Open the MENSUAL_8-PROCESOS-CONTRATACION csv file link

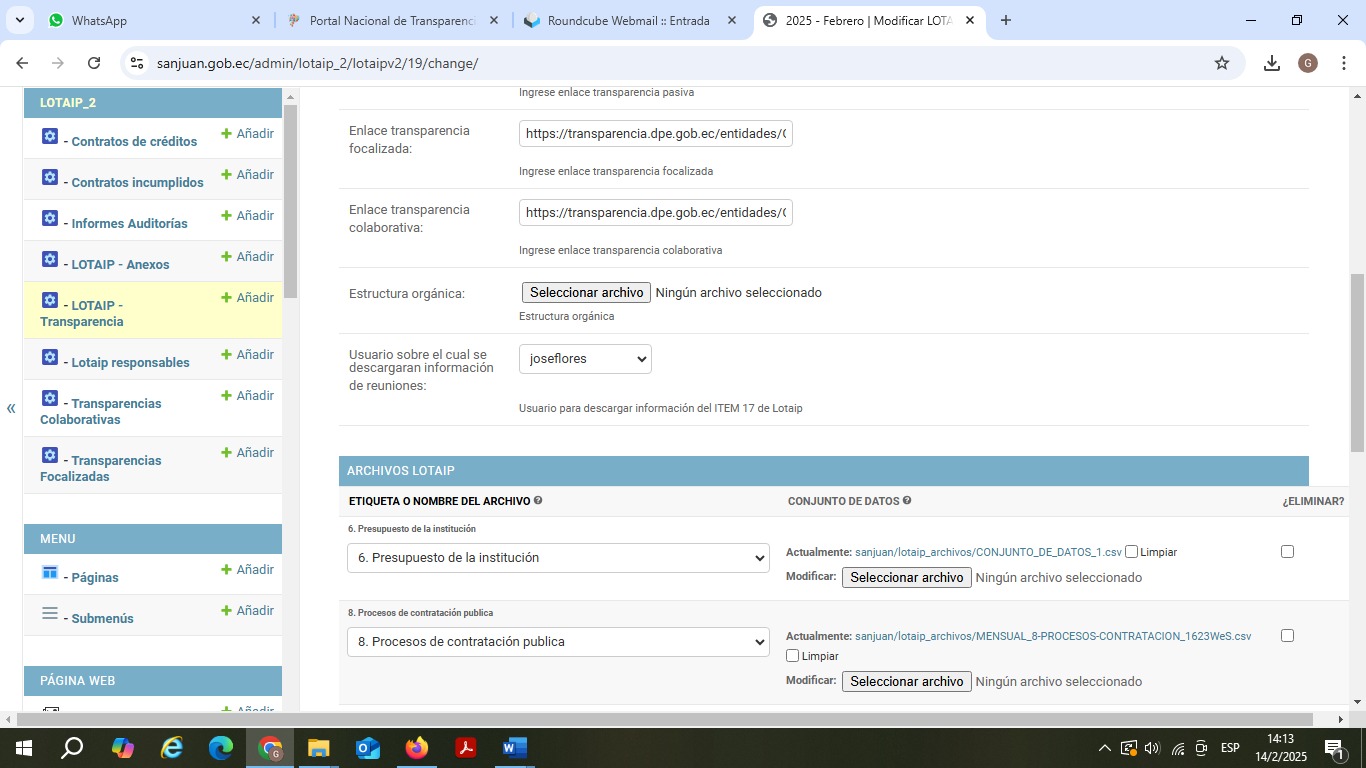pyautogui.click(x=1052, y=636)
